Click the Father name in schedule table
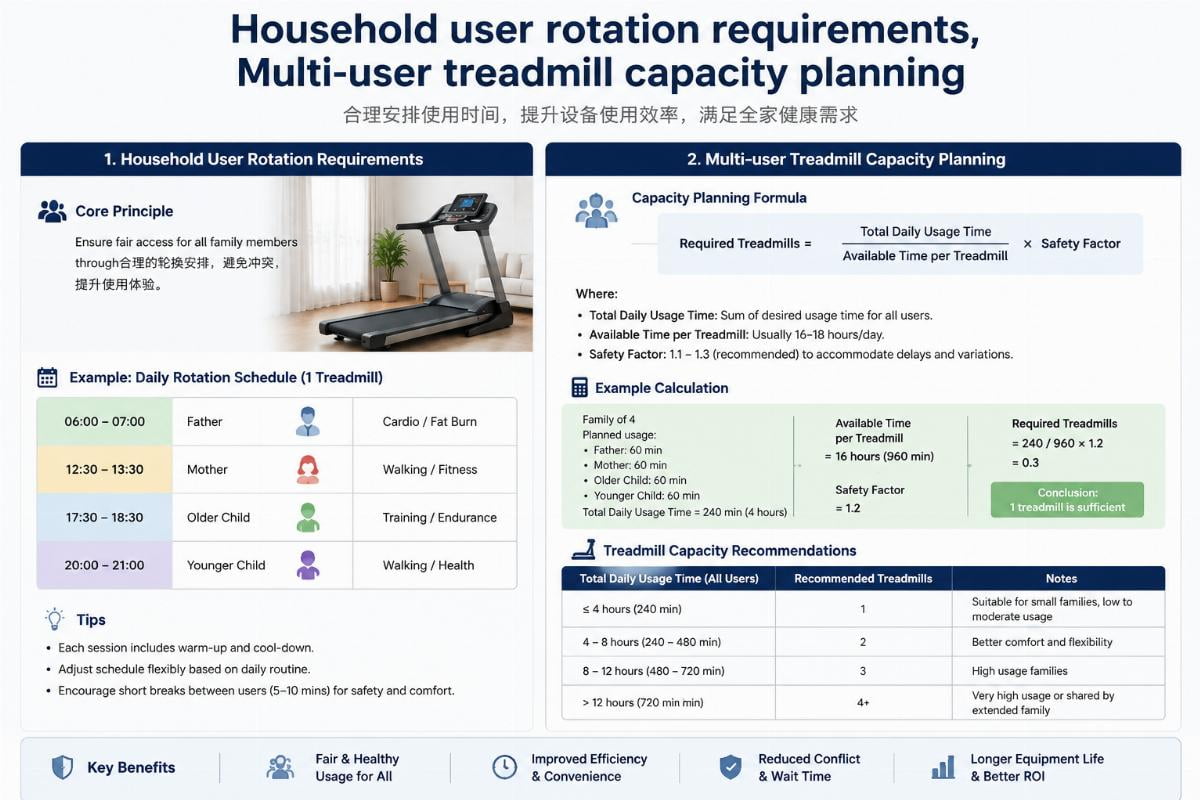This screenshot has width=1200, height=800. point(205,421)
